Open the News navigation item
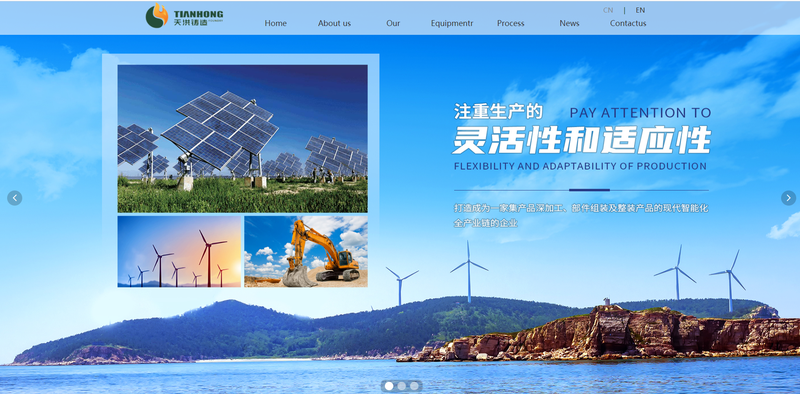The image size is (800, 394). (x=569, y=23)
